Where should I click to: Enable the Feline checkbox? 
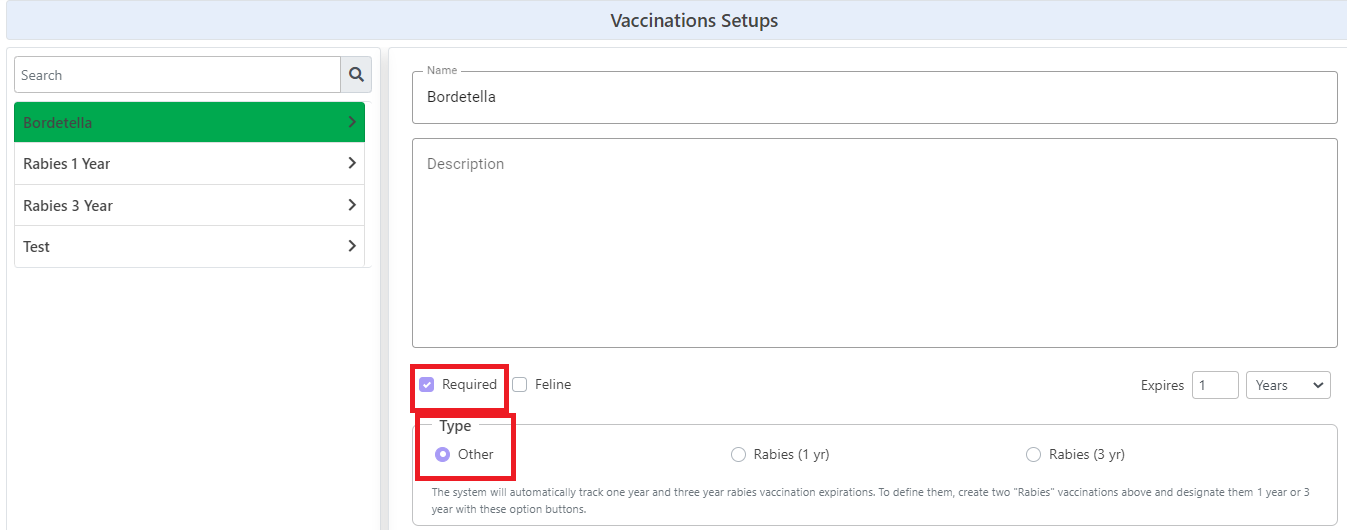tap(520, 384)
